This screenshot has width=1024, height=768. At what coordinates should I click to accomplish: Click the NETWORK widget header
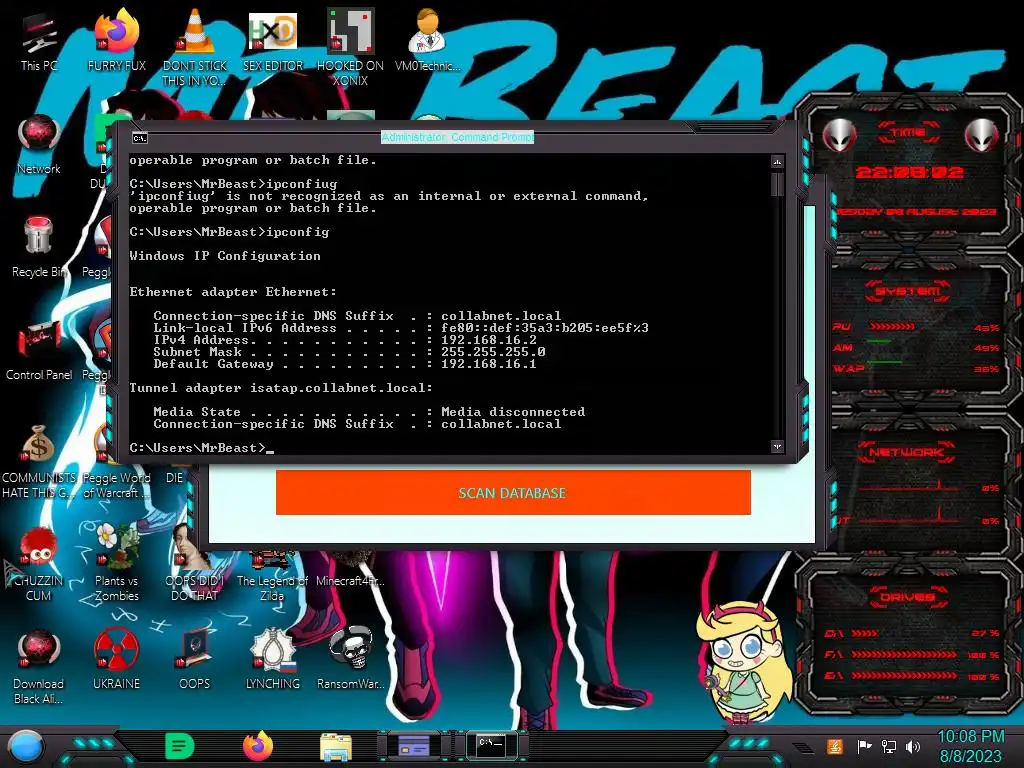(x=906, y=452)
